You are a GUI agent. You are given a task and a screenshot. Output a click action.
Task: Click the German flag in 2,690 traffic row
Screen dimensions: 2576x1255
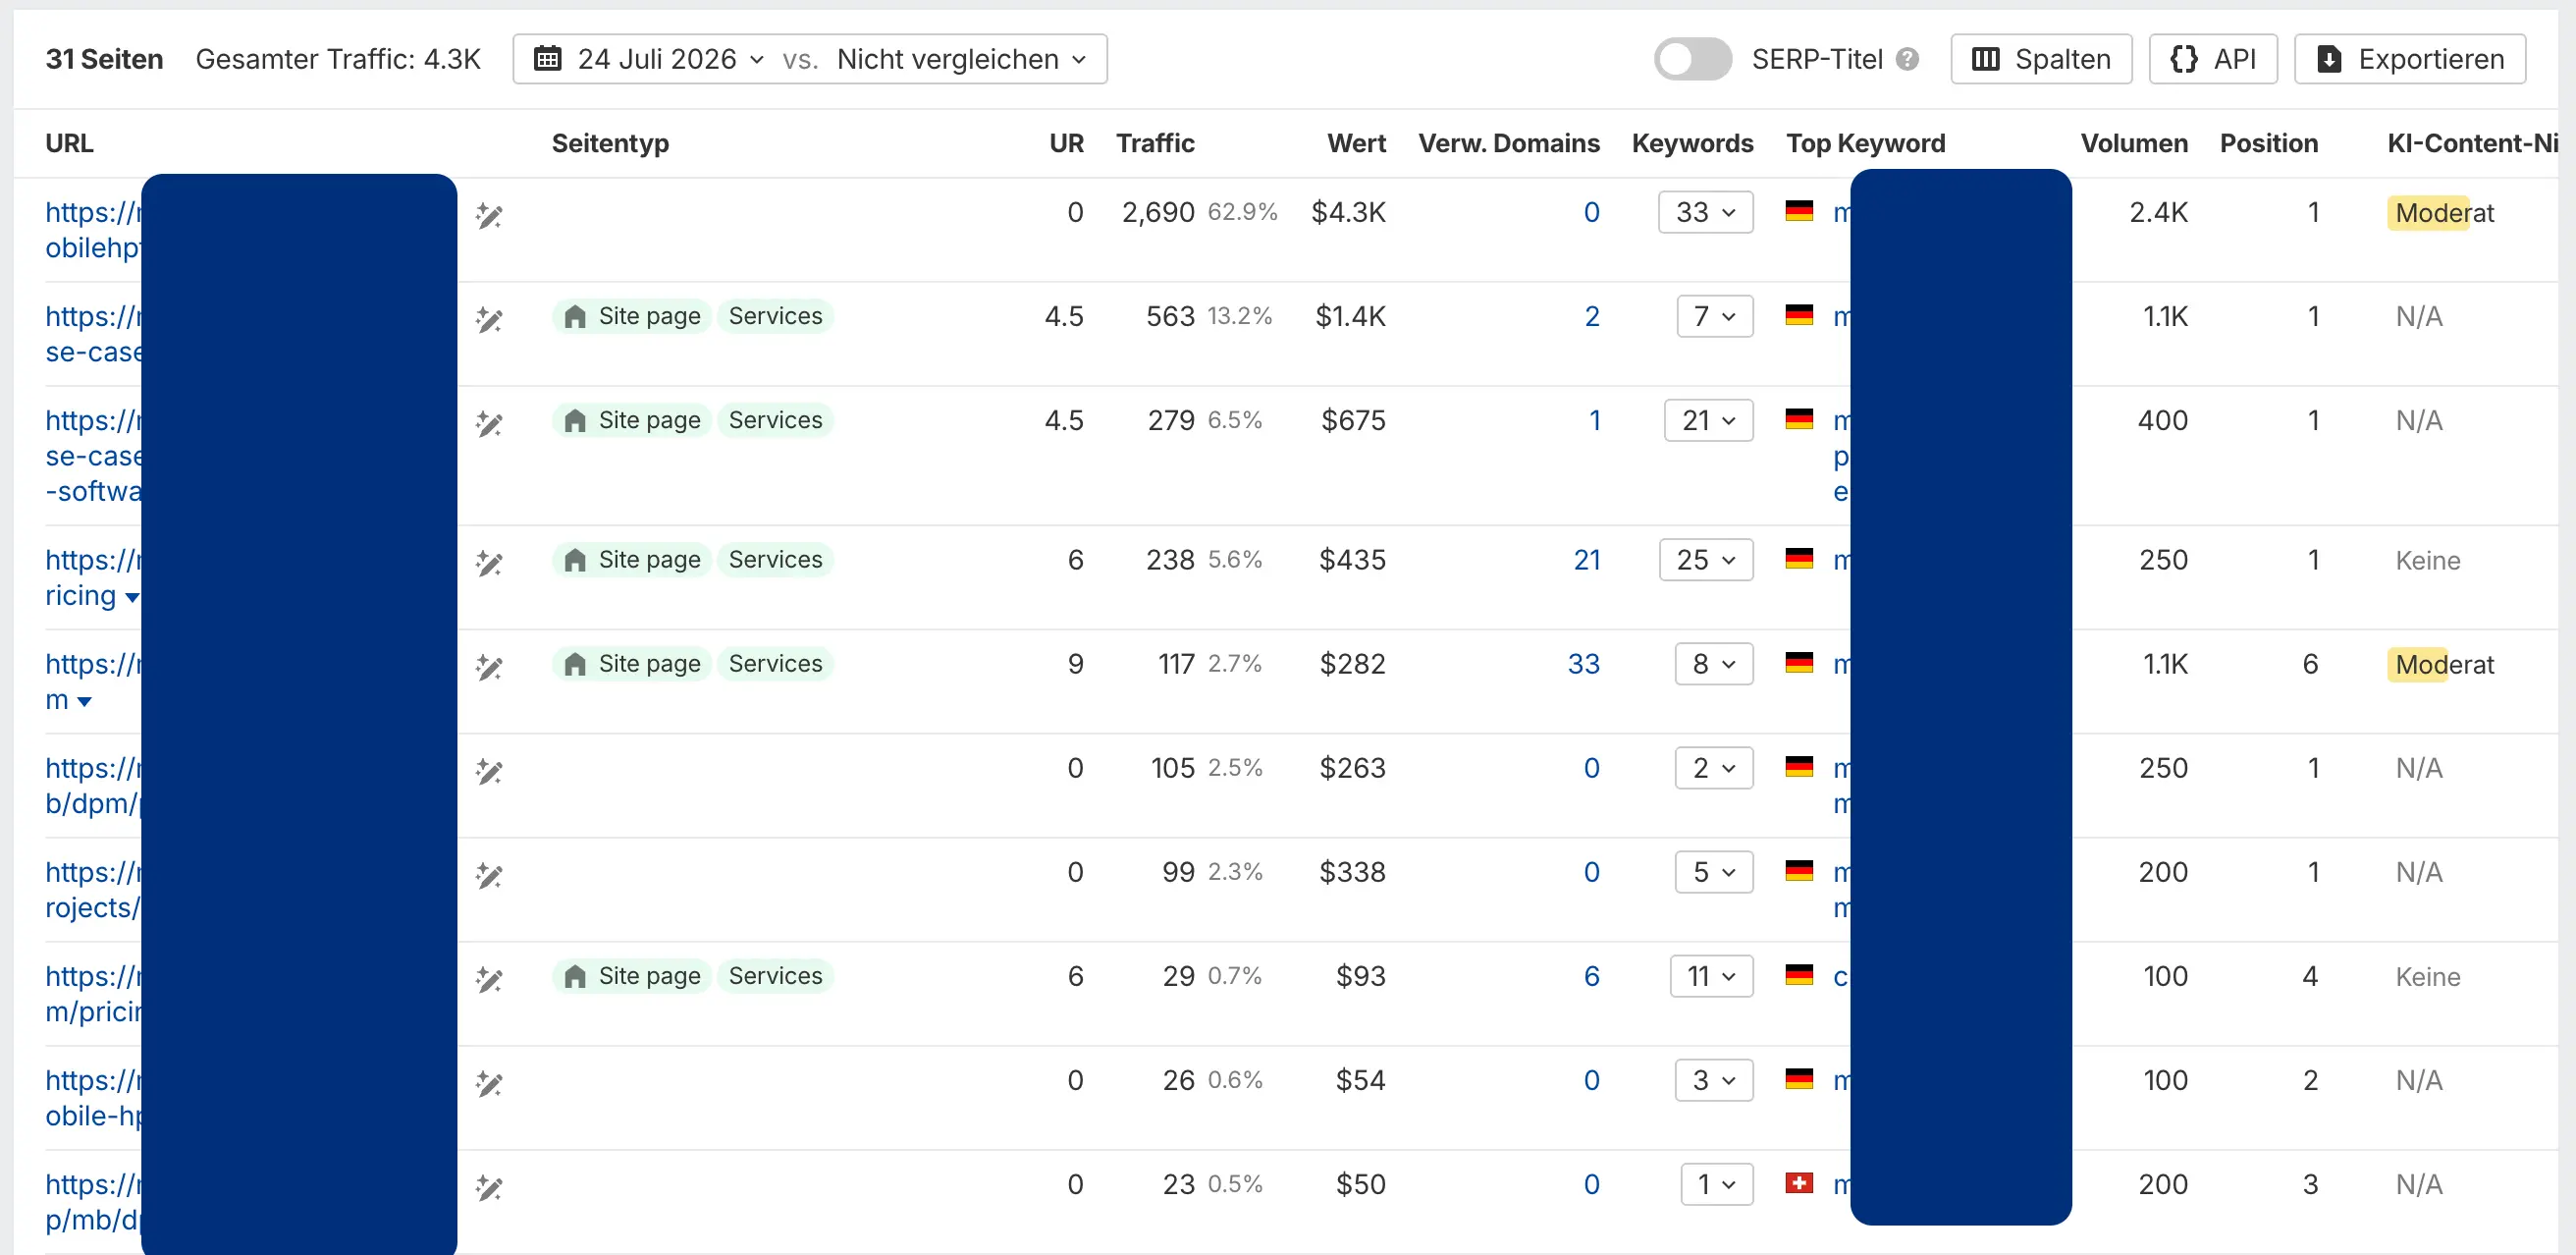click(1799, 211)
